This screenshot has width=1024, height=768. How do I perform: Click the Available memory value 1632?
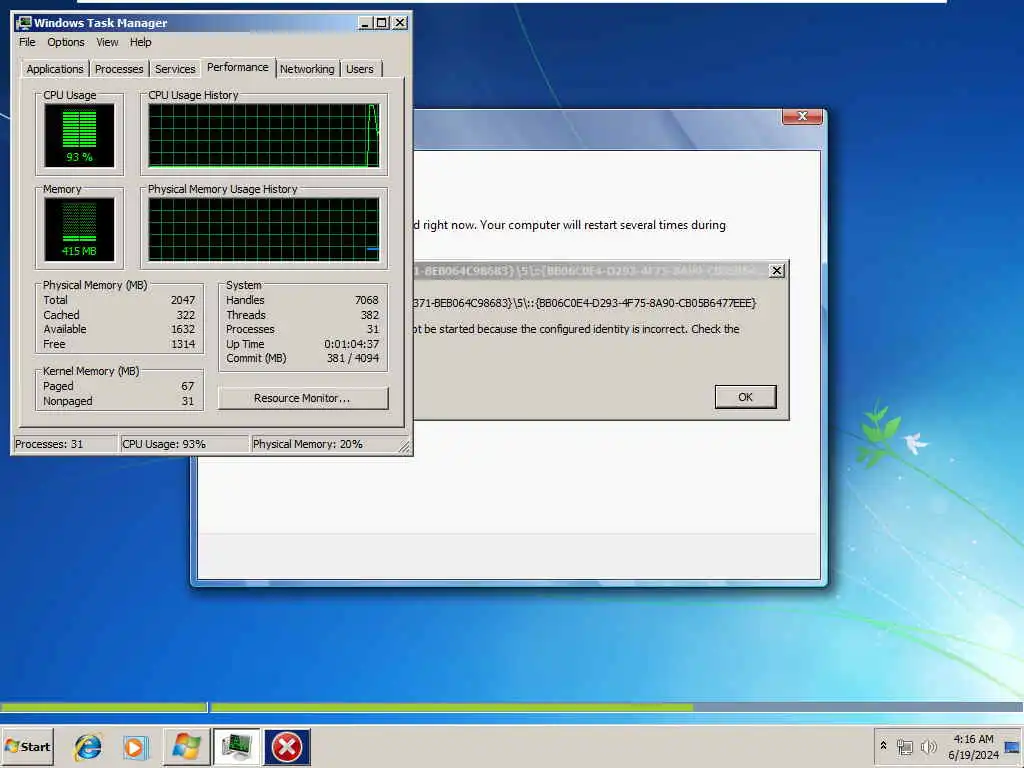tap(183, 329)
